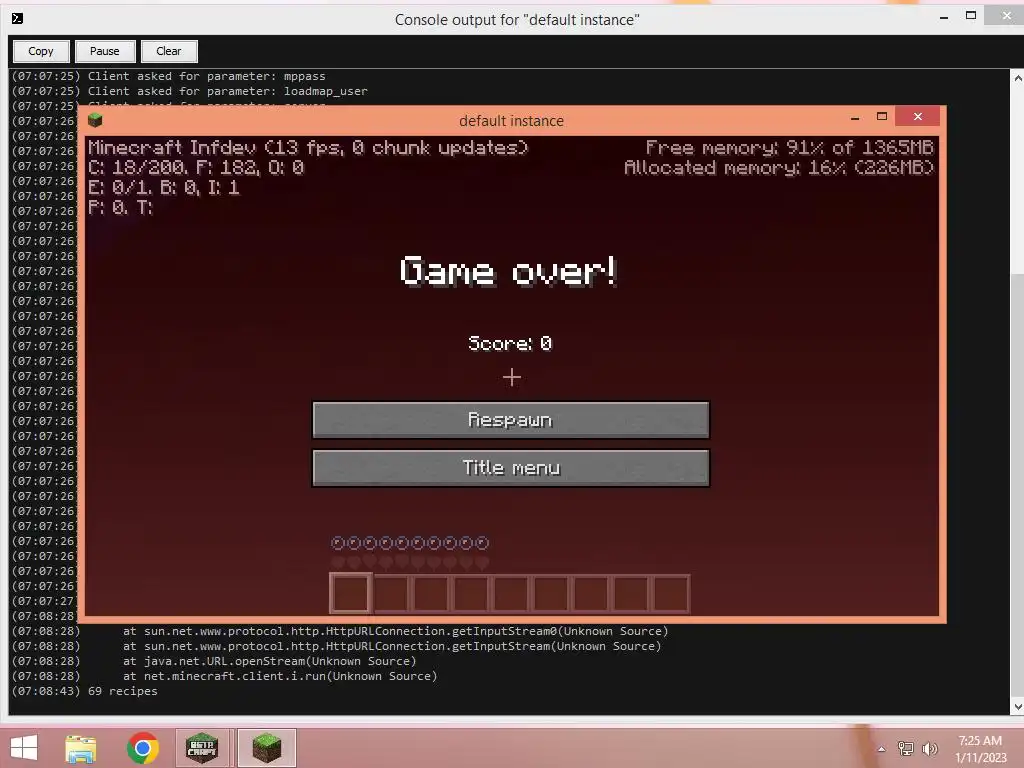
Task: Maximize the default instance window
Action: pyautogui.click(x=882, y=117)
